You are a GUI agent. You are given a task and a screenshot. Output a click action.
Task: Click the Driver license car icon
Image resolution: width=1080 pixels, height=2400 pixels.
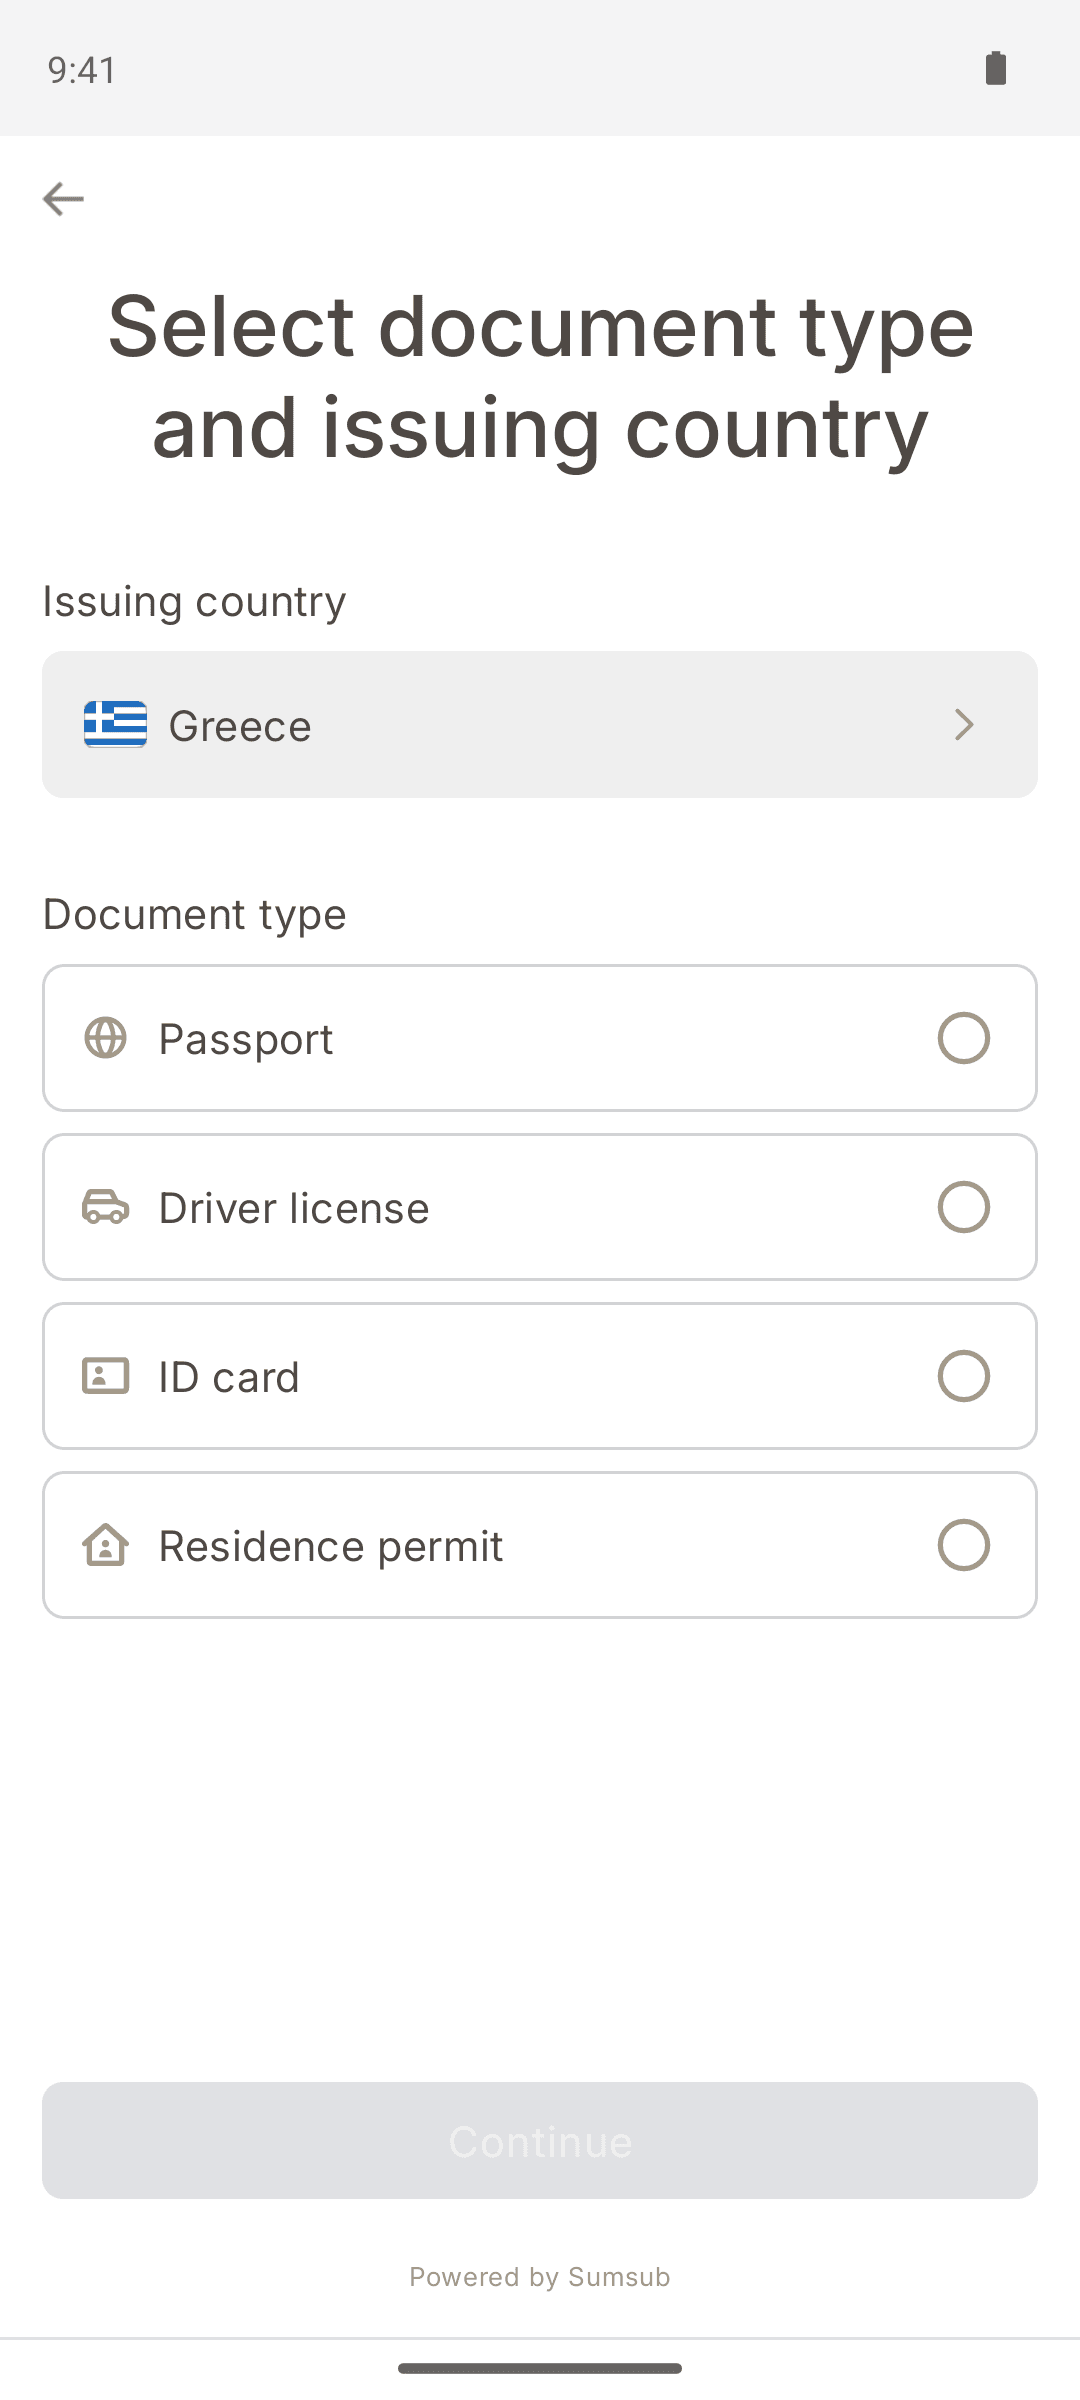pyautogui.click(x=105, y=1207)
